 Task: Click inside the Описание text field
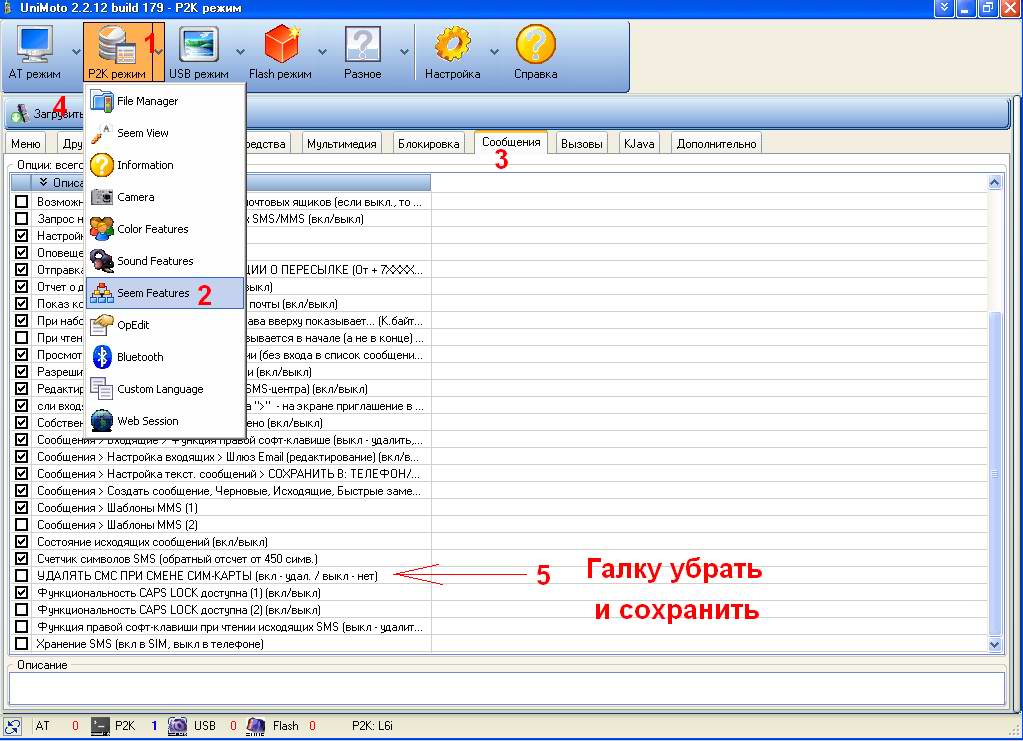pyautogui.click(x=506, y=688)
